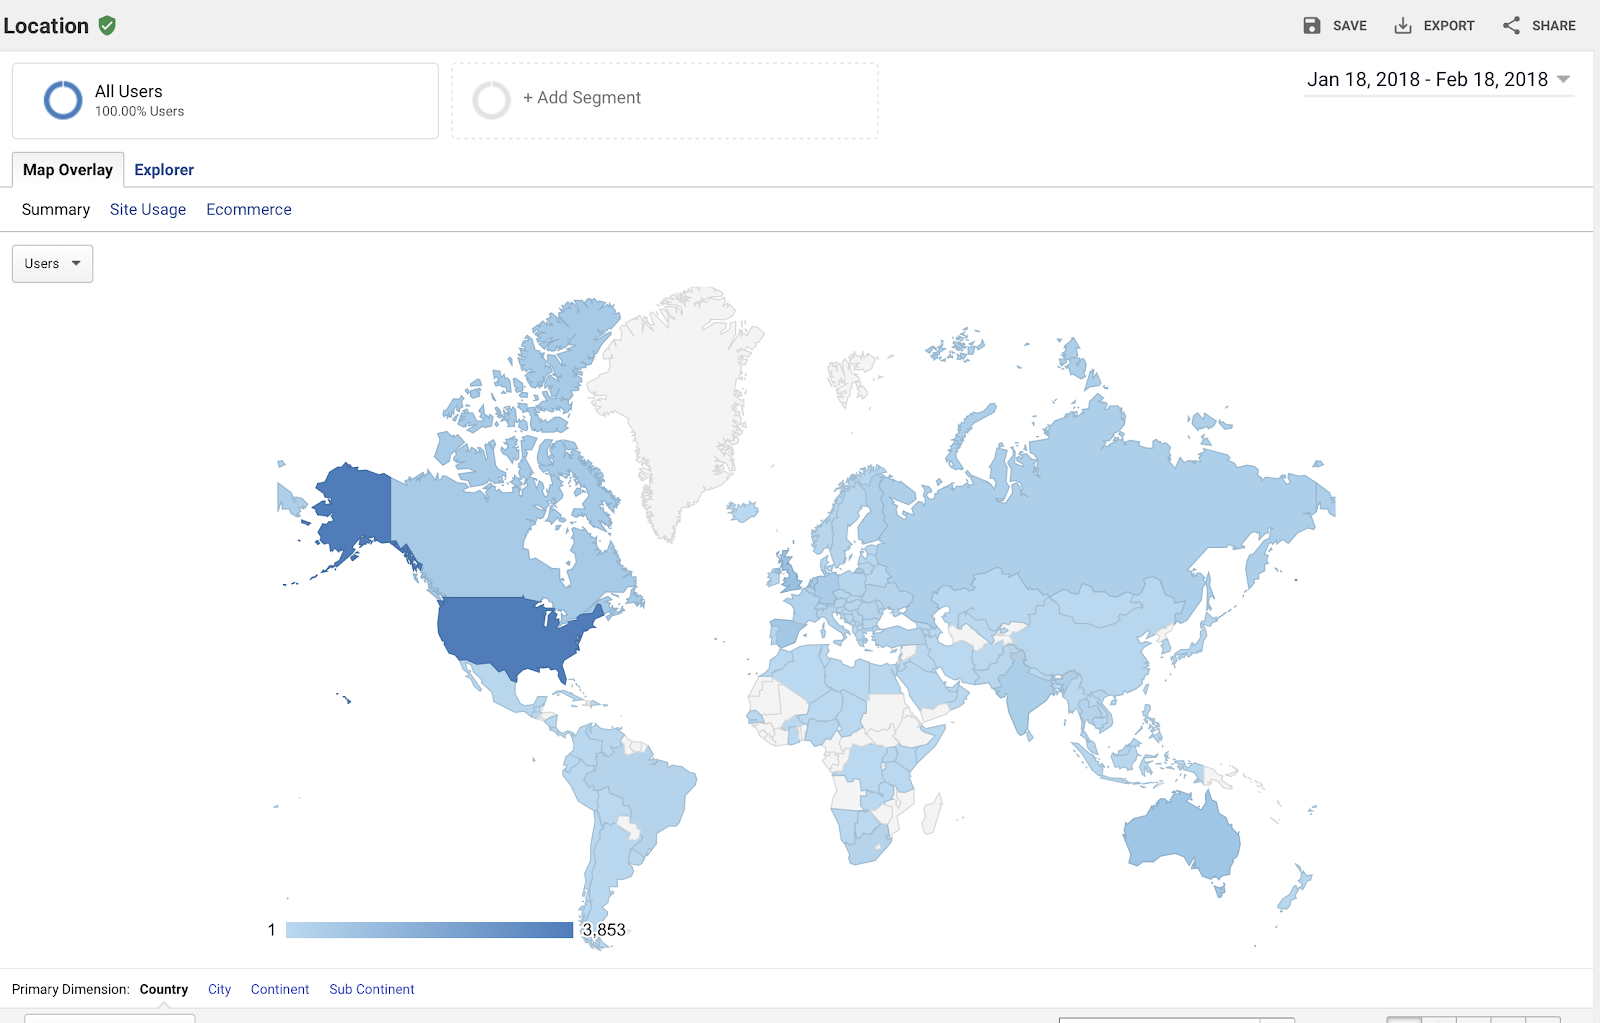Click the SHARE button label

[1554, 26]
